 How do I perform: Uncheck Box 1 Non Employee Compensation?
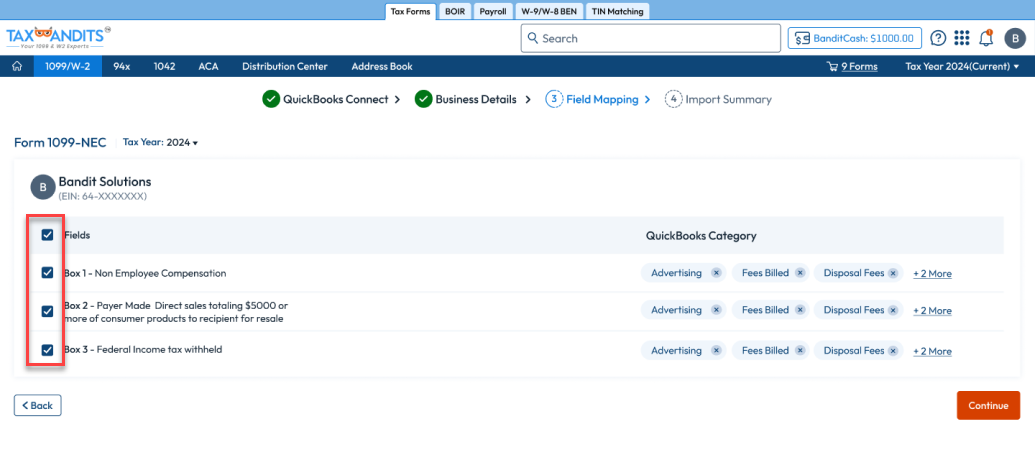click(48, 273)
